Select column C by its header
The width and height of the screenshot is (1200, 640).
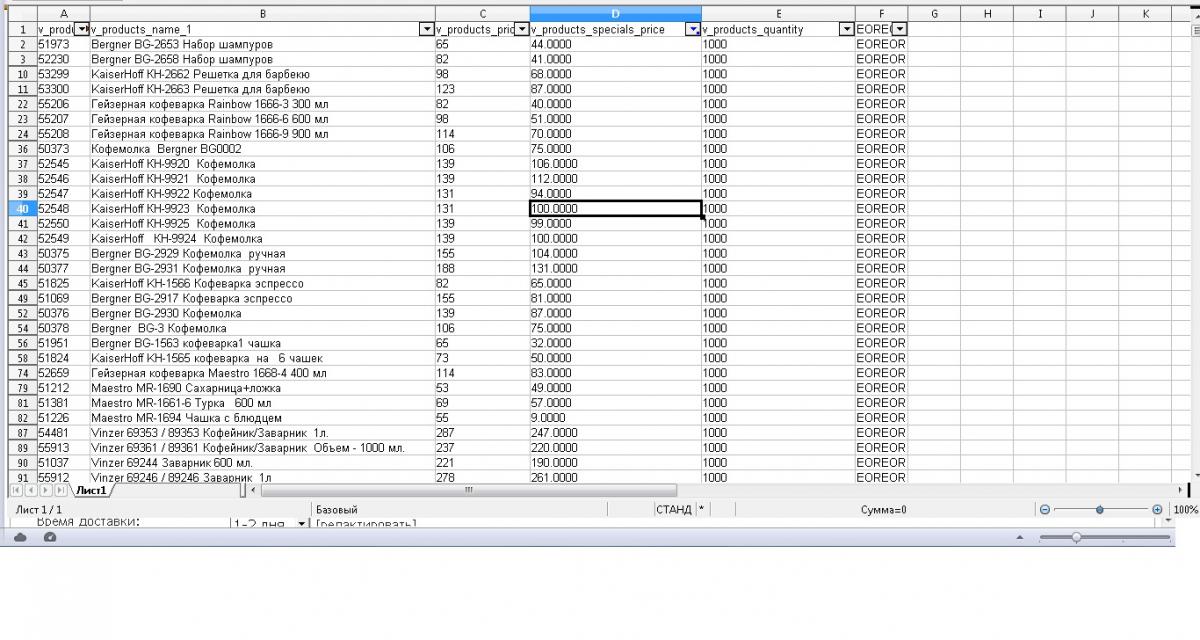pos(482,14)
